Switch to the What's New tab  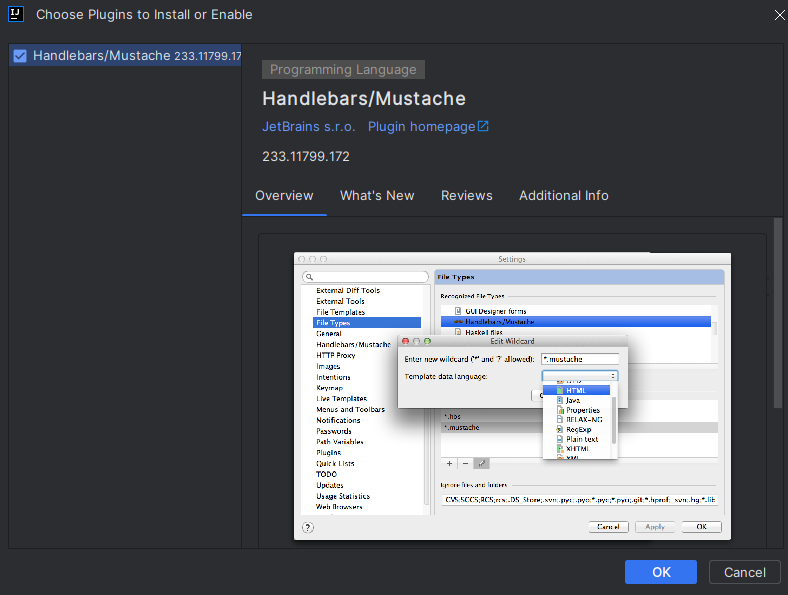tap(377, 195)
